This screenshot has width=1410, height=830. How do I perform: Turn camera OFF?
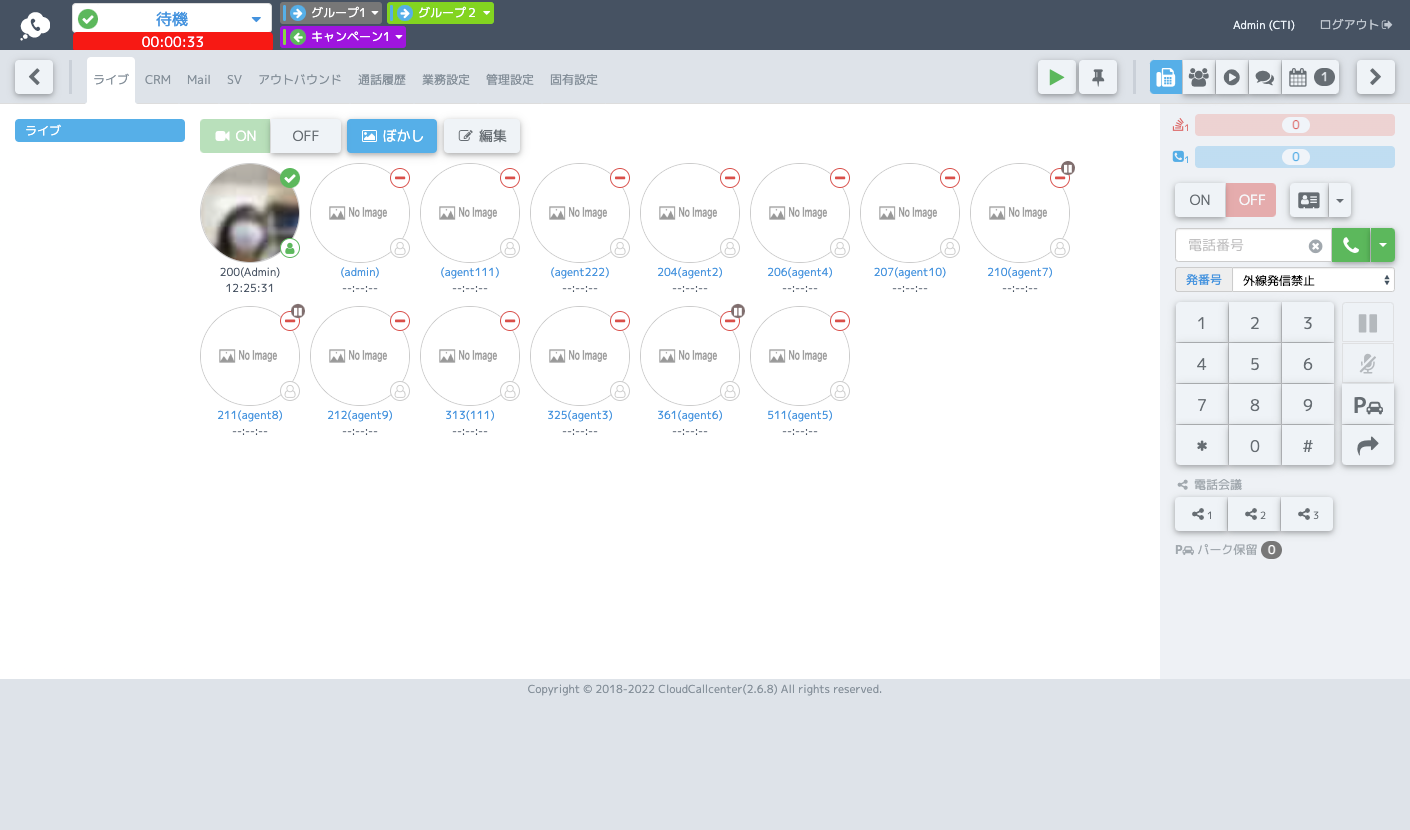point(306,136)
